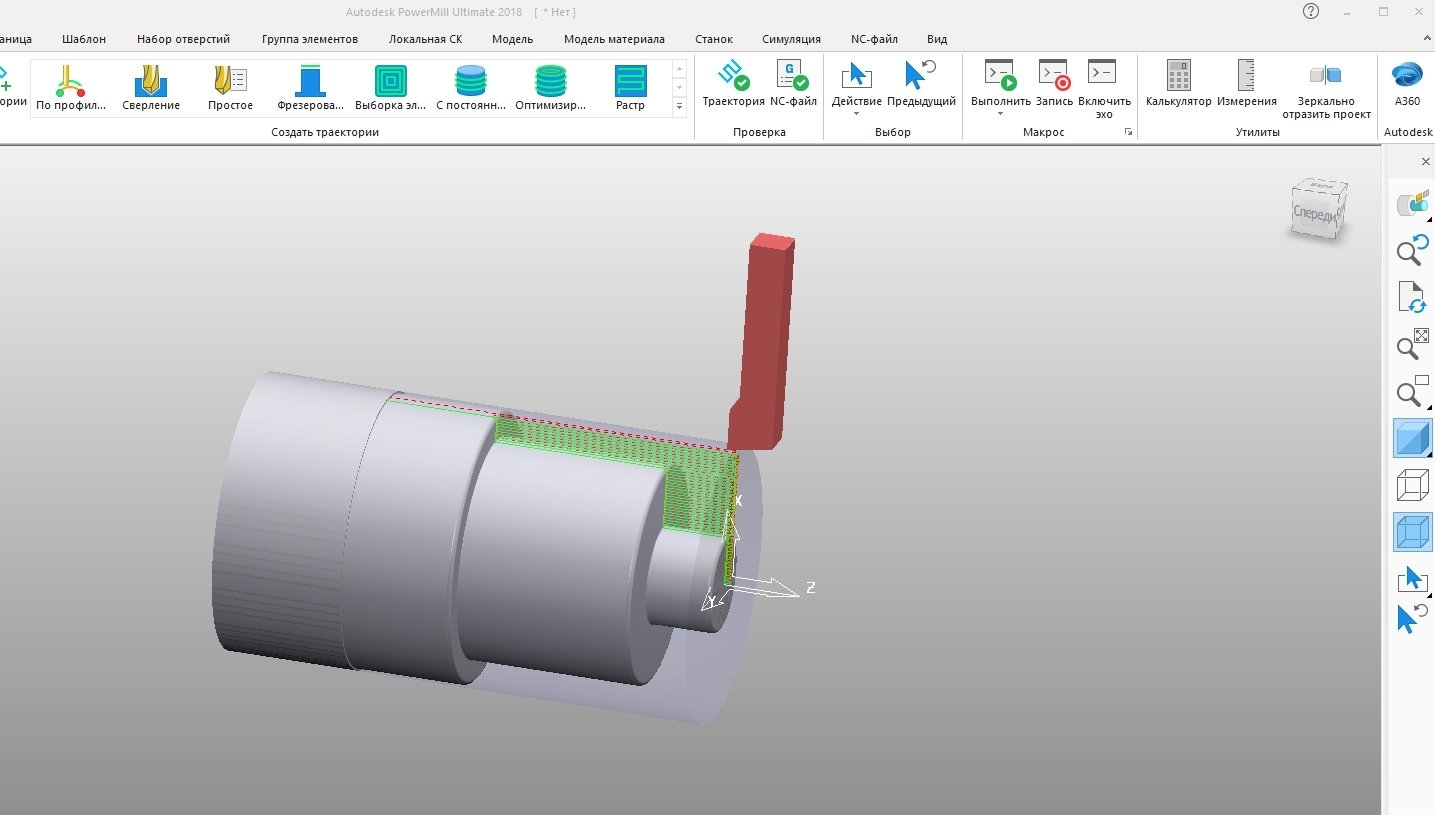Select the Сверление (Drilling) toolpath tool
The image size is (1435, 815).
(x=150, y=87)
